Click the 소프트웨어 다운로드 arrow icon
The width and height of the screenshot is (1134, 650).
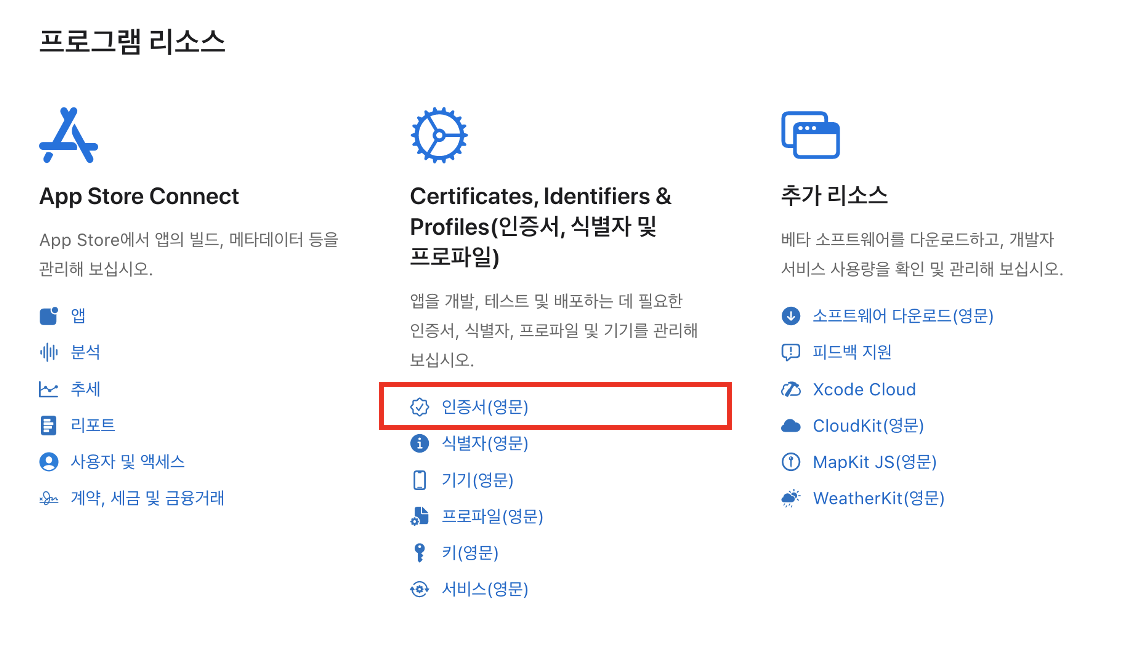(791, 316)
